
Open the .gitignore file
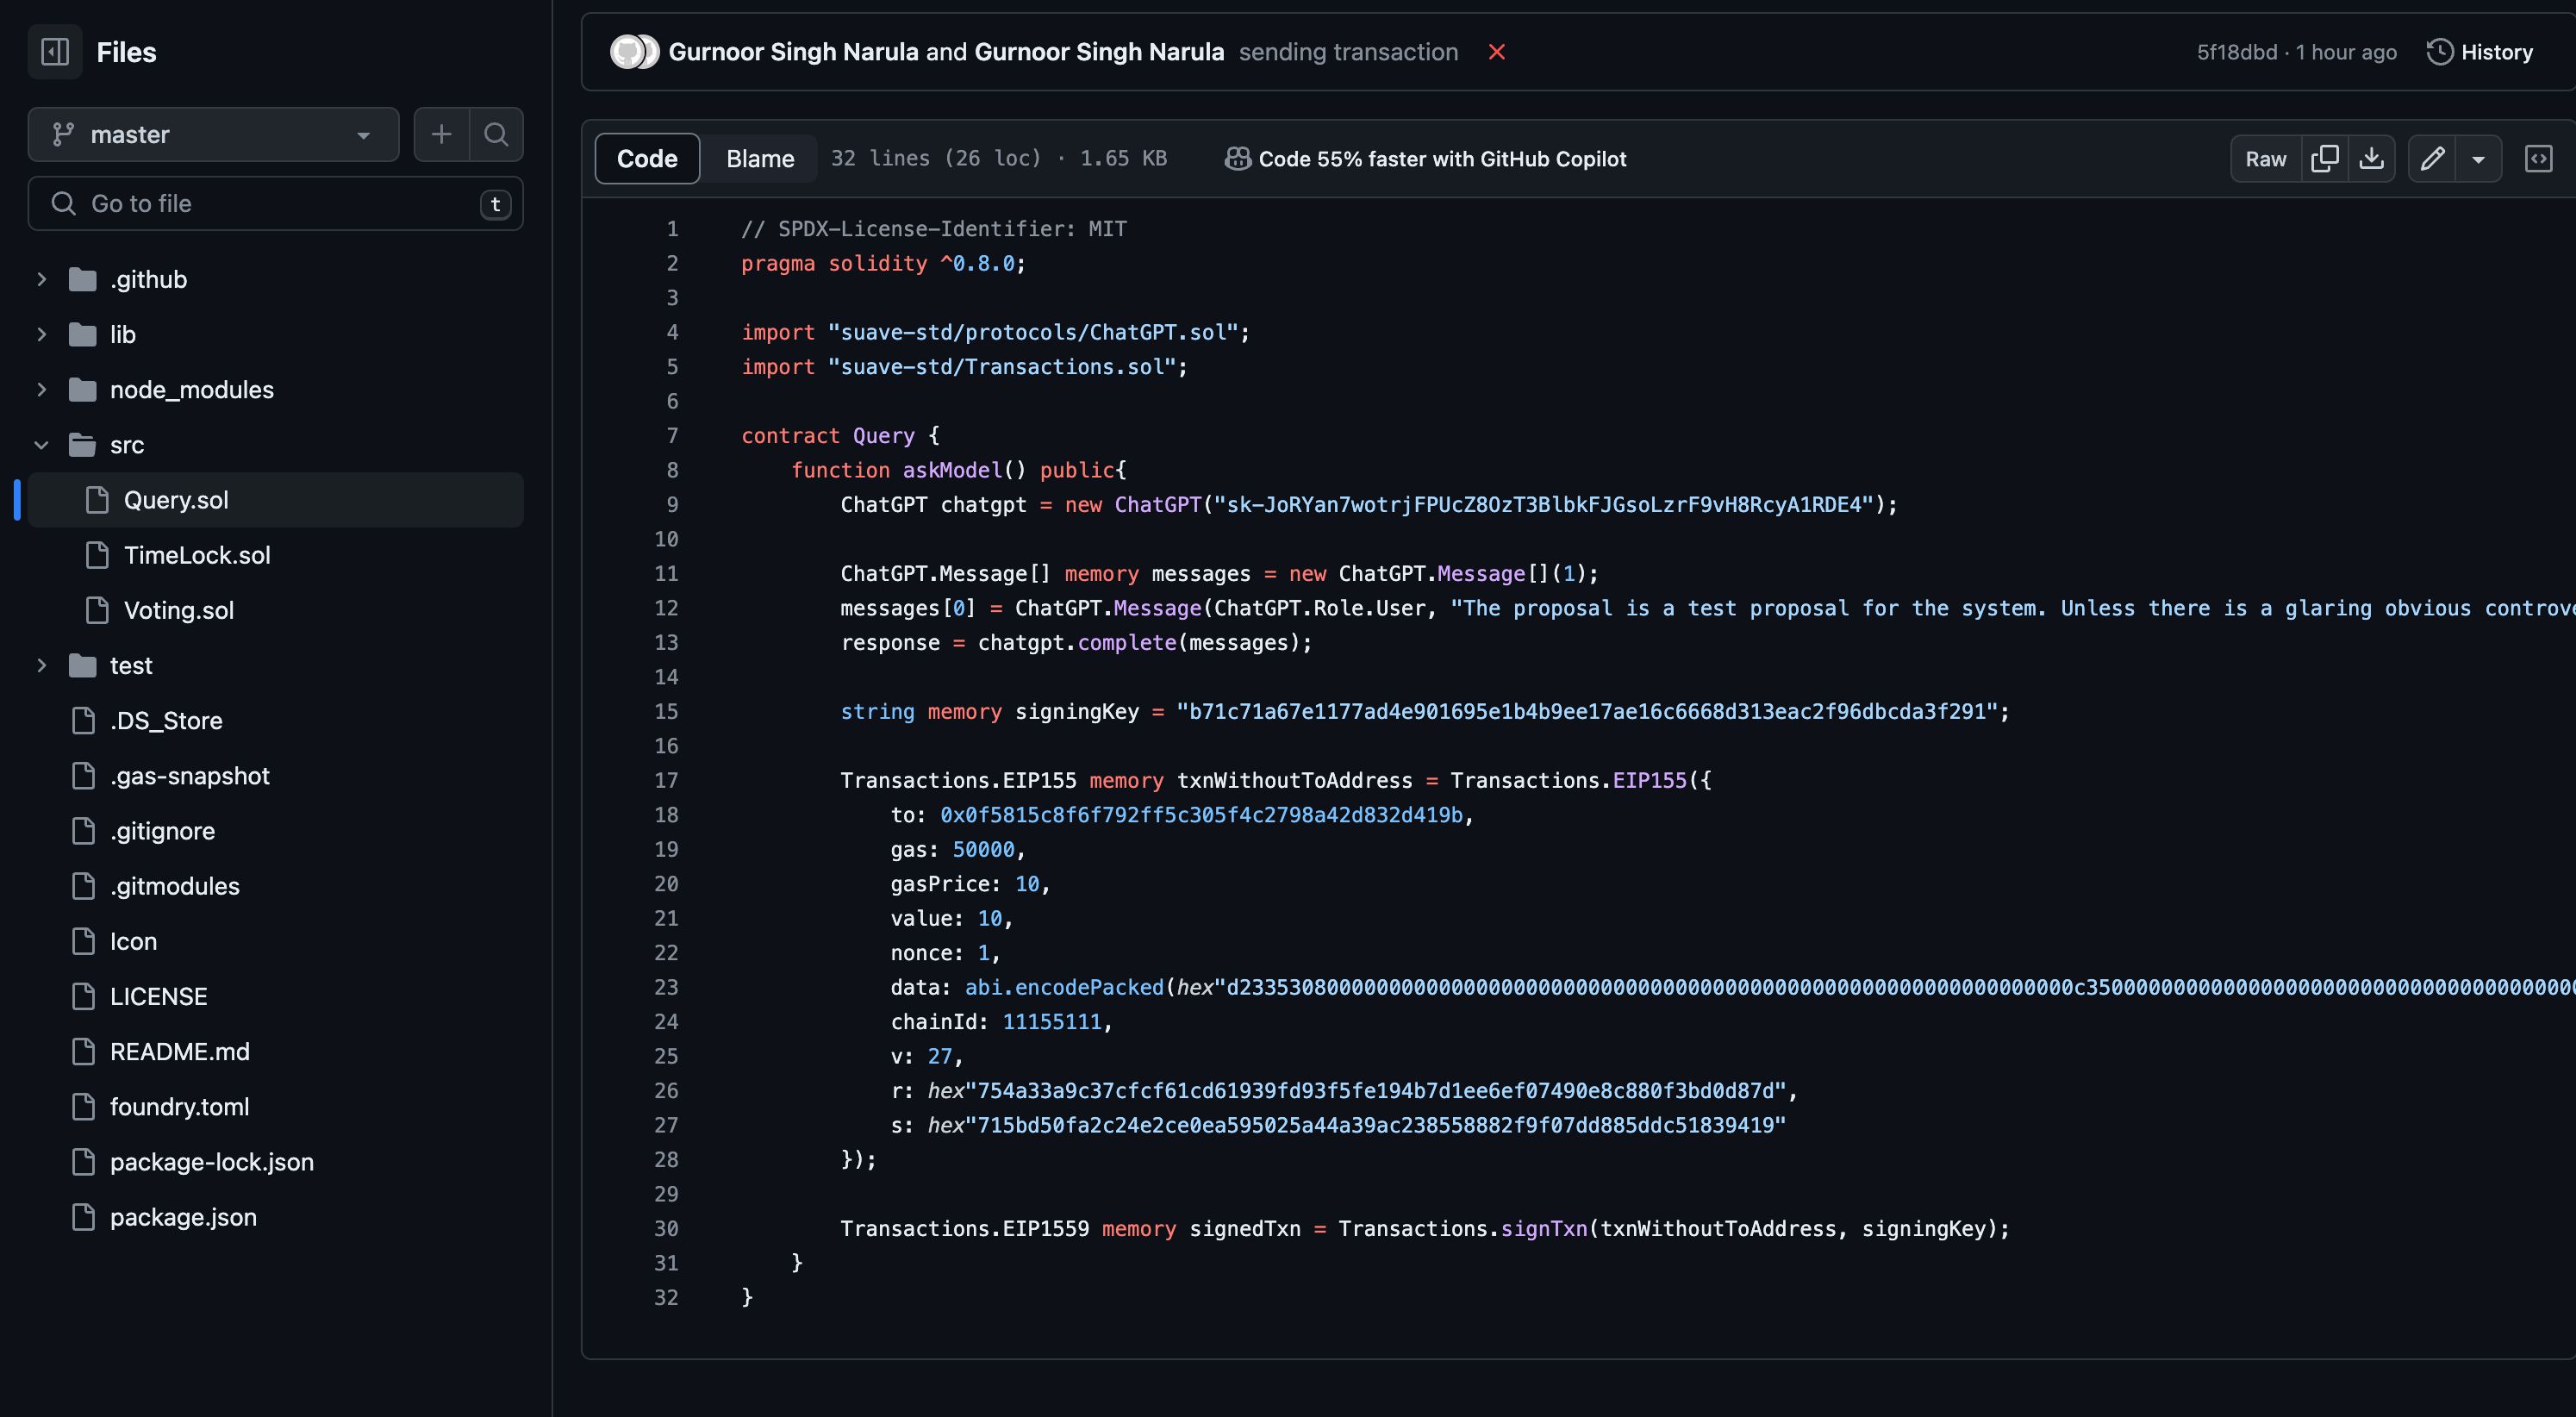click(162, 831)
